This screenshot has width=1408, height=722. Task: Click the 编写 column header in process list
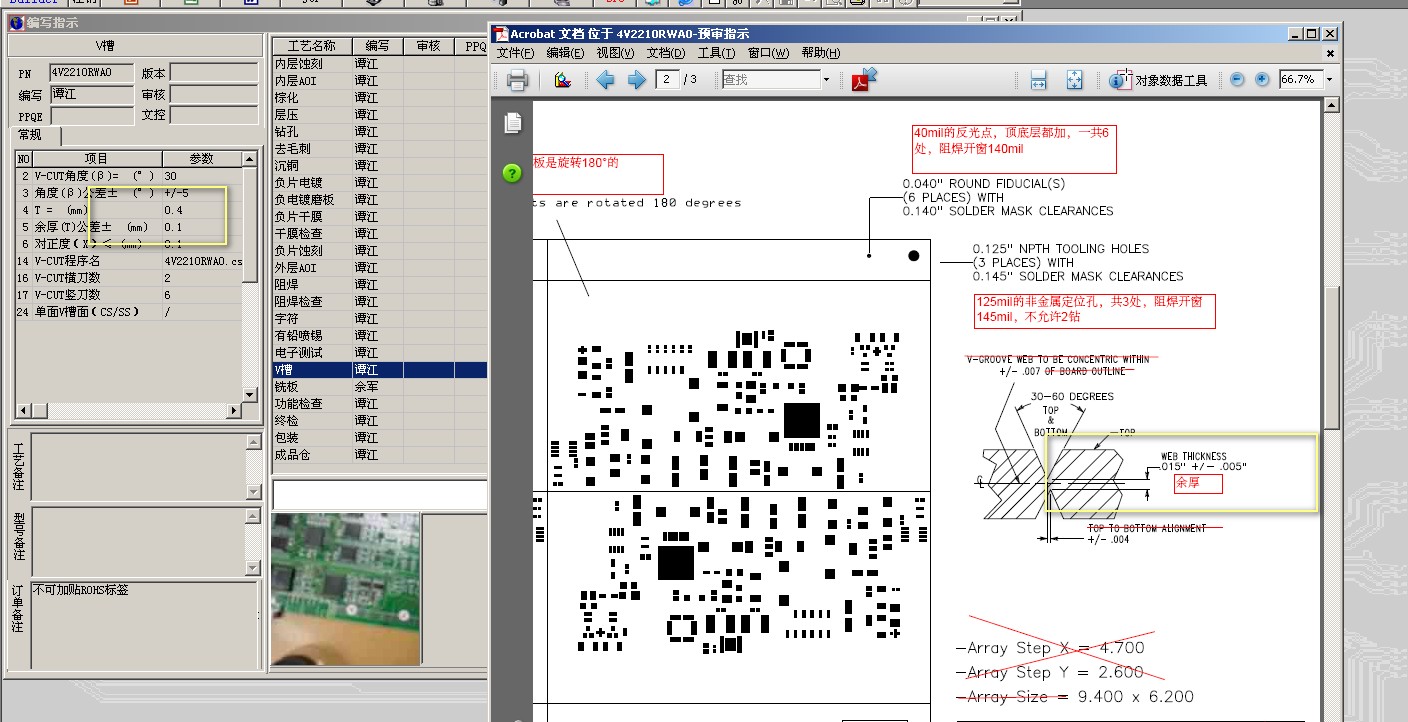coord(377,46)
